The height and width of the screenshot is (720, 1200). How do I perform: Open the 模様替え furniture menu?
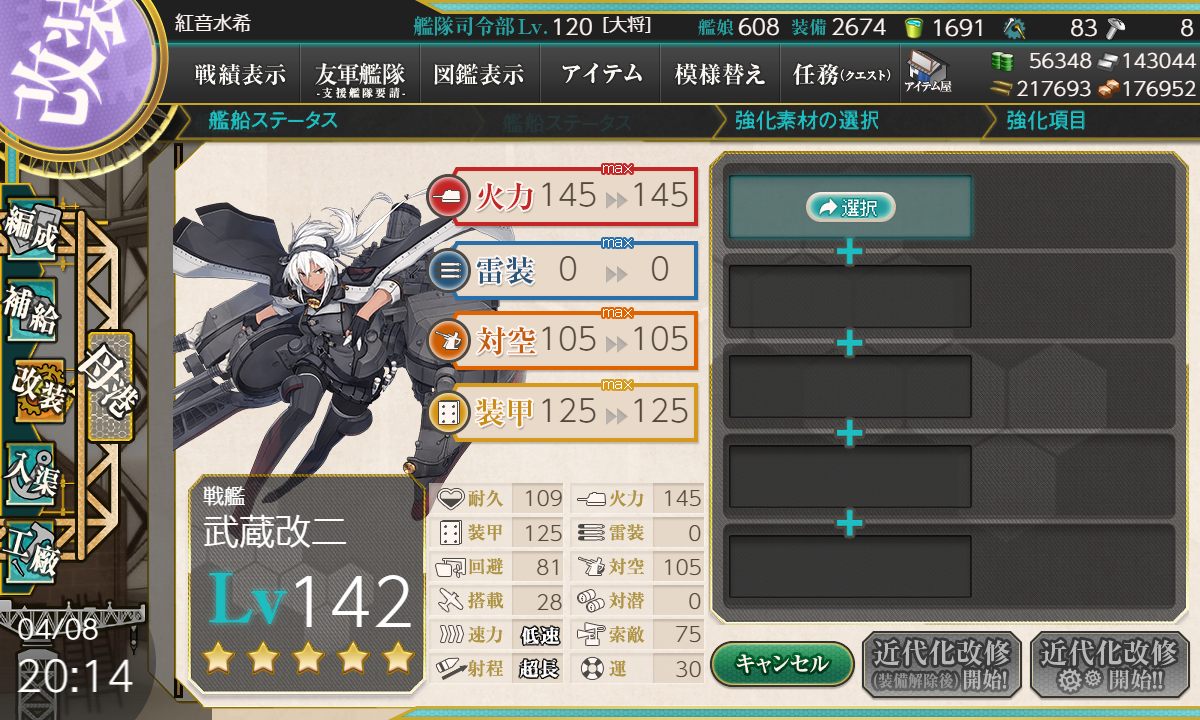[x=720, y=74]
